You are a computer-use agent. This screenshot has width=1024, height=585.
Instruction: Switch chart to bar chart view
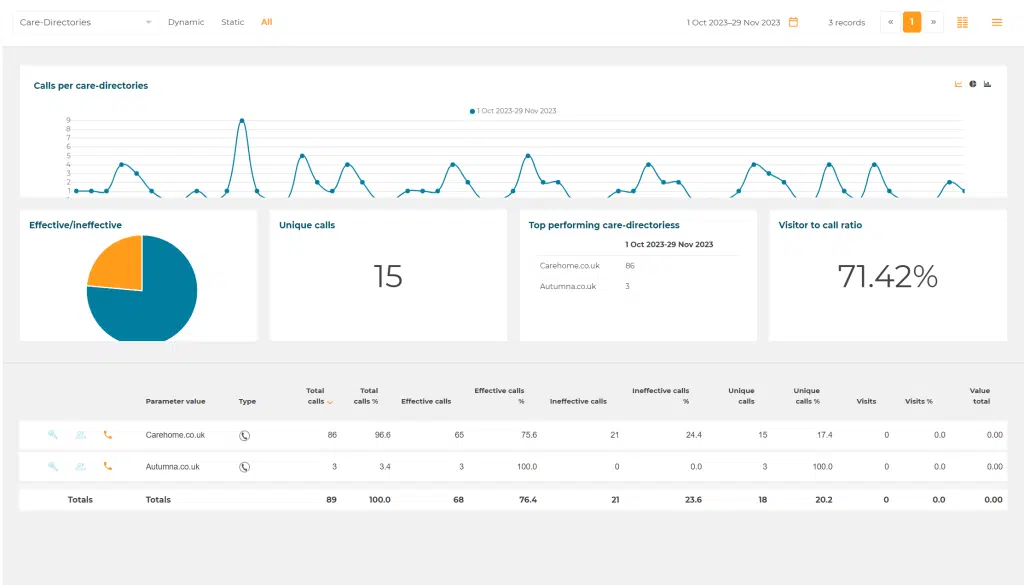click(x=987, y=84)
